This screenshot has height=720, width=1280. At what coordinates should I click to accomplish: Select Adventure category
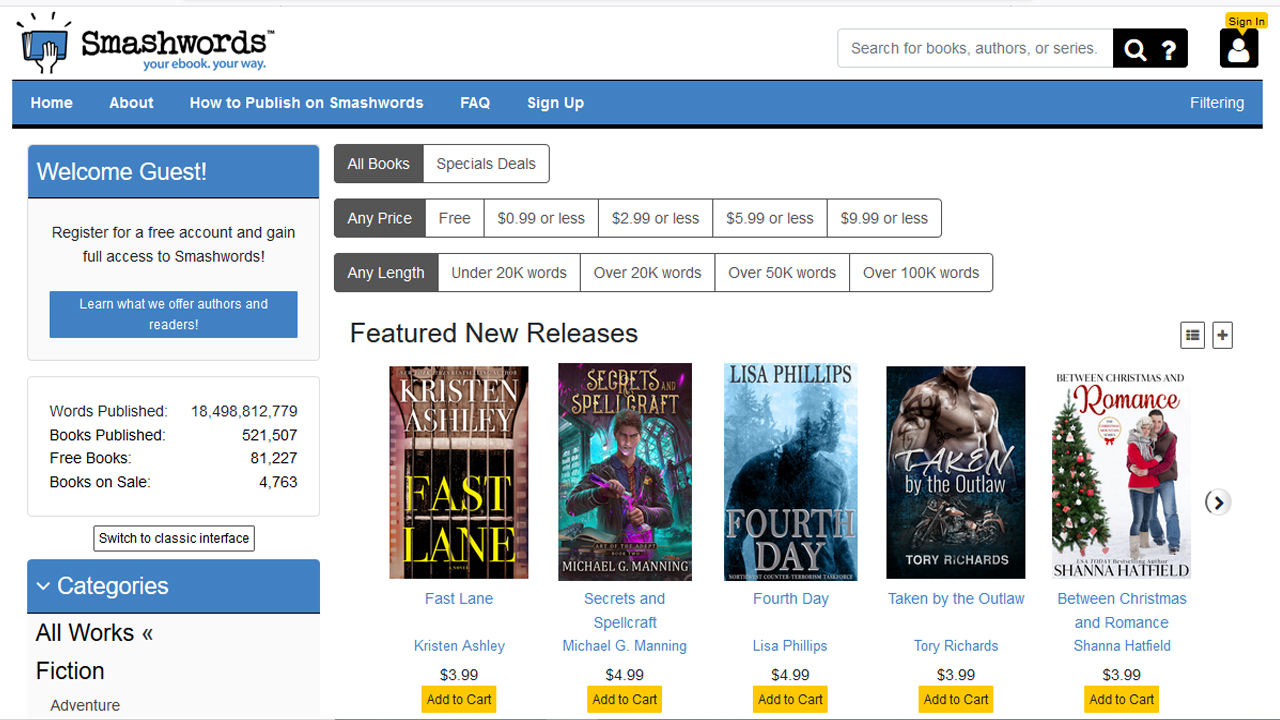[x=85, y=705]
